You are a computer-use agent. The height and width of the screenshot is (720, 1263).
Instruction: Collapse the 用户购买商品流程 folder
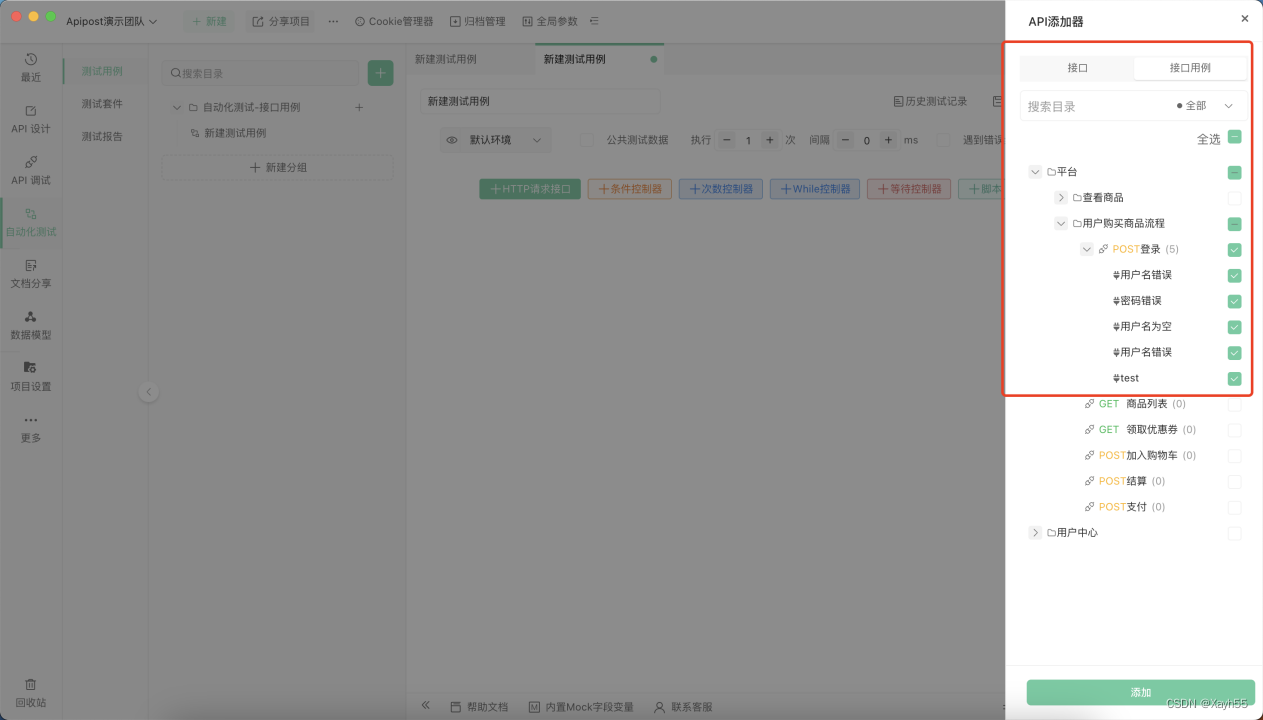click(x=1061, y=223)
